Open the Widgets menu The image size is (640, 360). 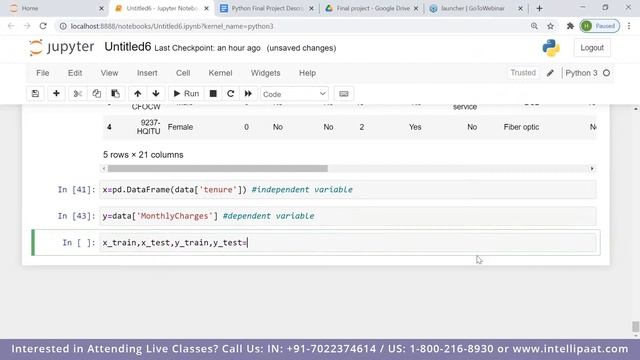[265, 73]
